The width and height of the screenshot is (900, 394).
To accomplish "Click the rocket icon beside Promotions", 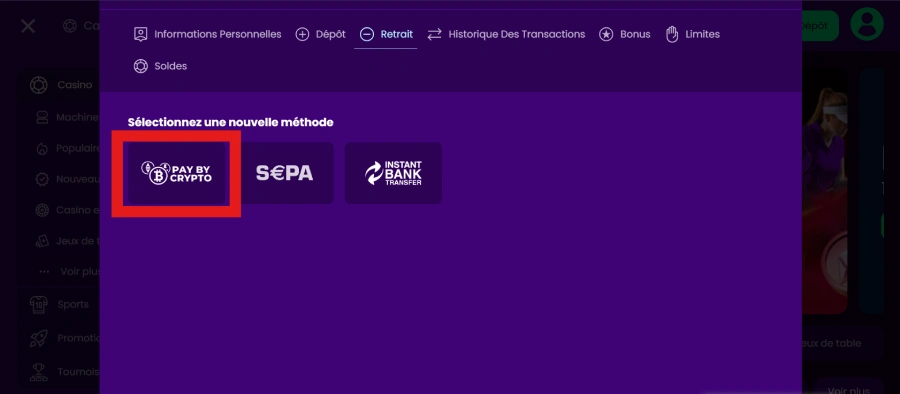I will [x=38, y=338].
